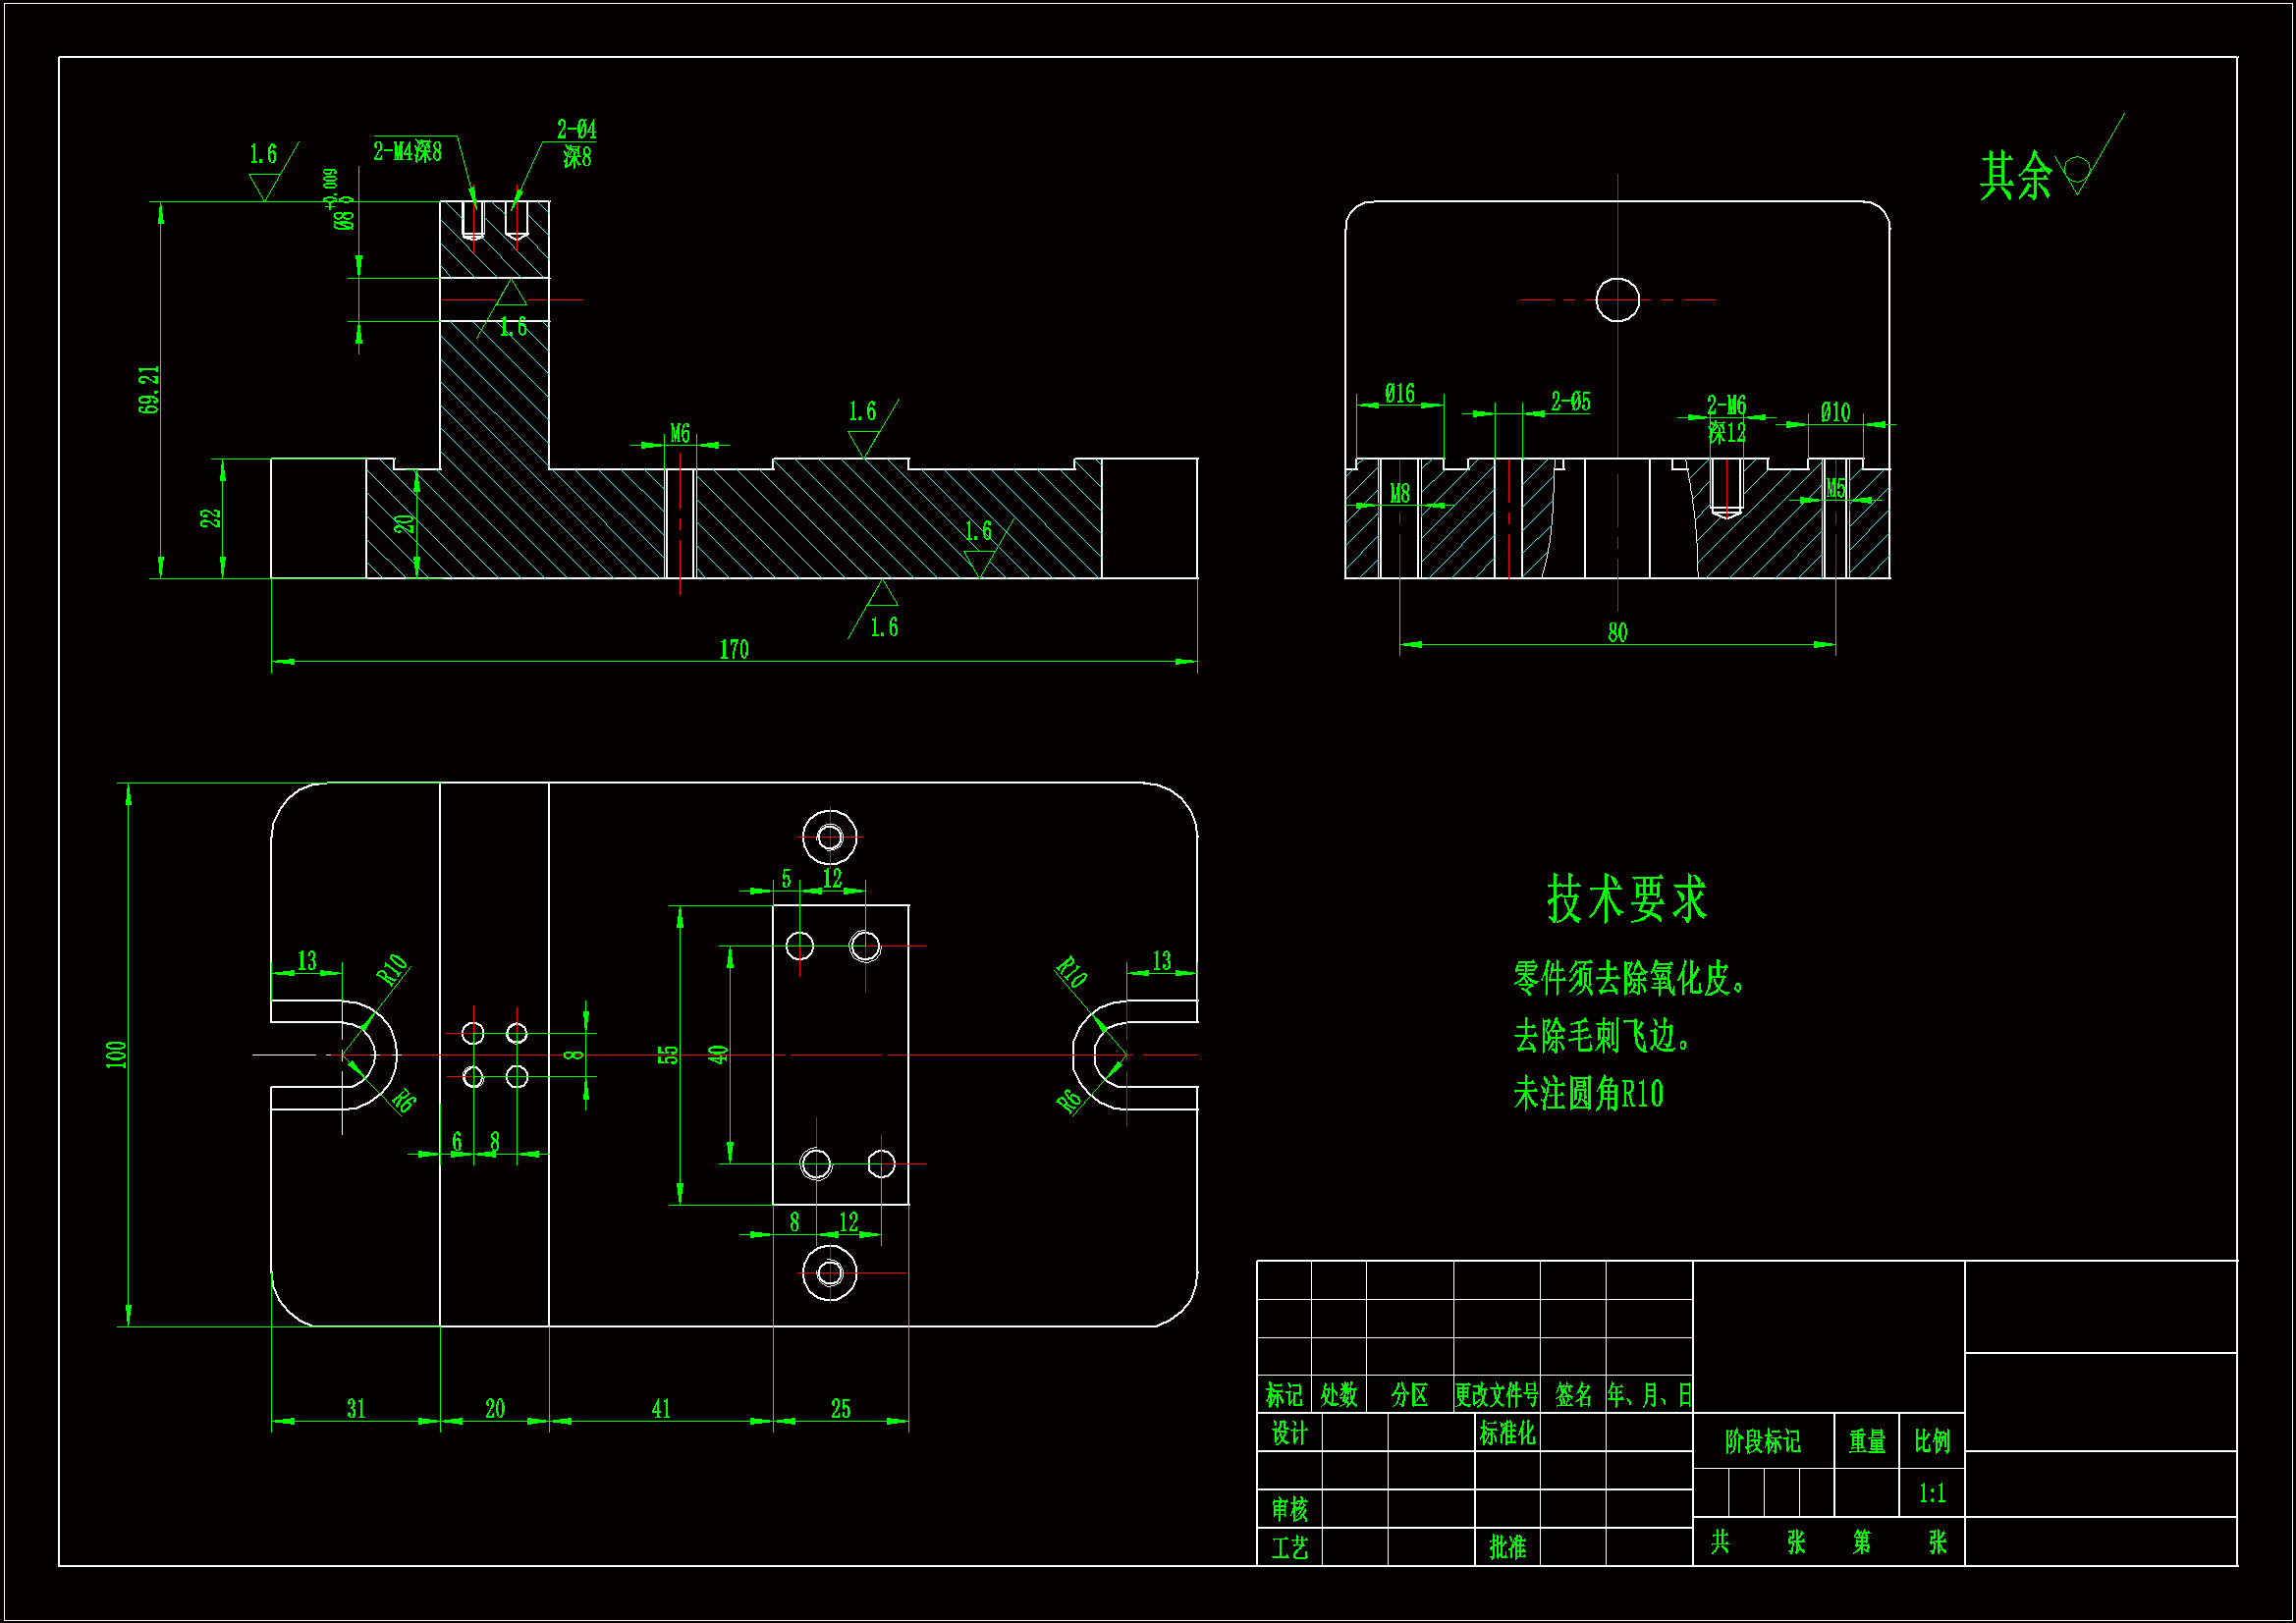This screenshot has height=1623, width=2296.
Task: Click the 技术要求 heading
Action: coord(1627,898)
